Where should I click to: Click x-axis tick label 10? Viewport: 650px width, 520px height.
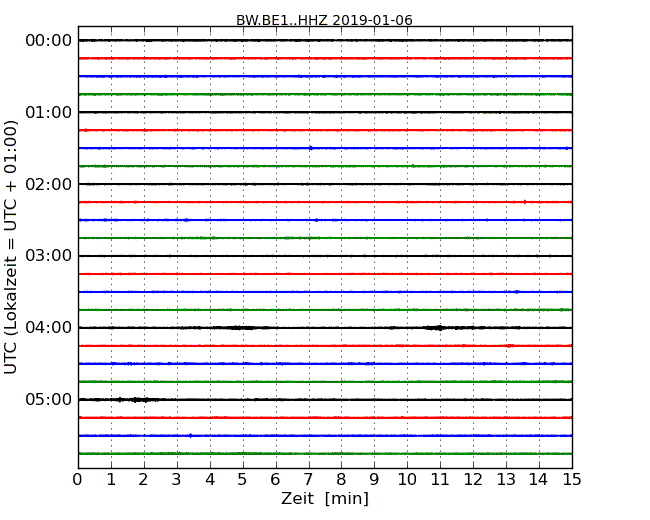407,480
